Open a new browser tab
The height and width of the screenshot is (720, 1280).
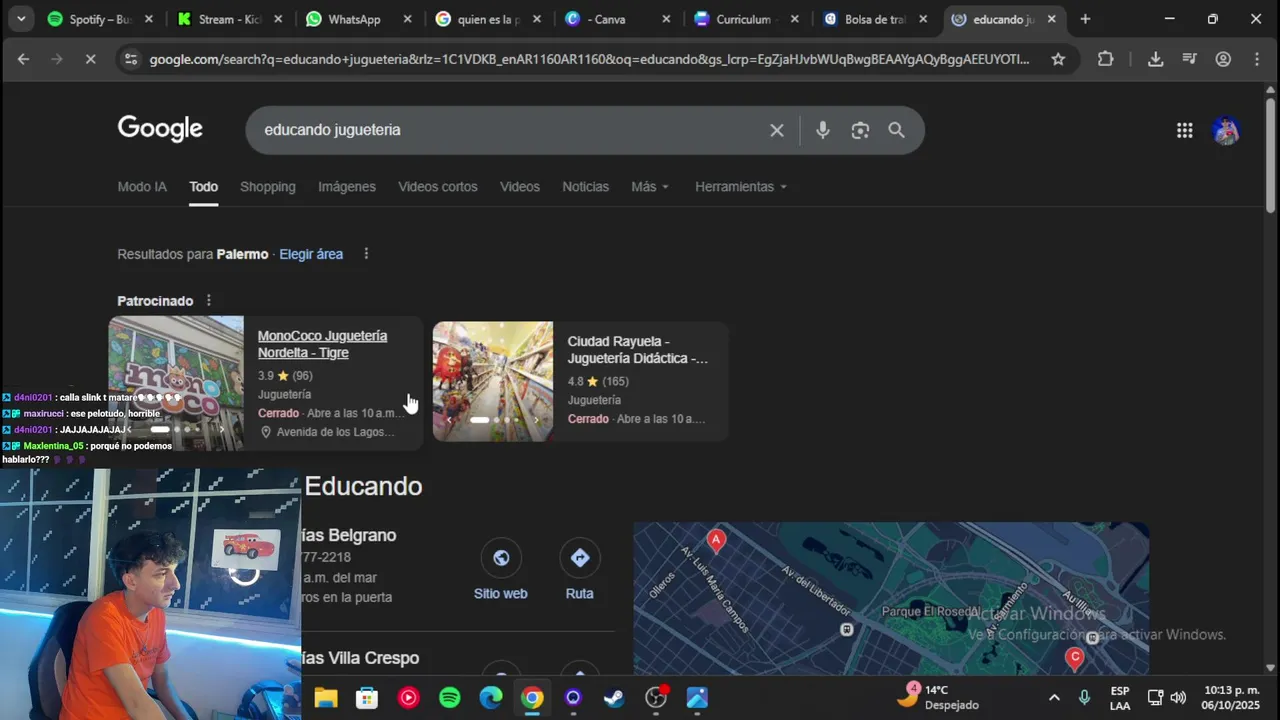(x=1085, y=19)
